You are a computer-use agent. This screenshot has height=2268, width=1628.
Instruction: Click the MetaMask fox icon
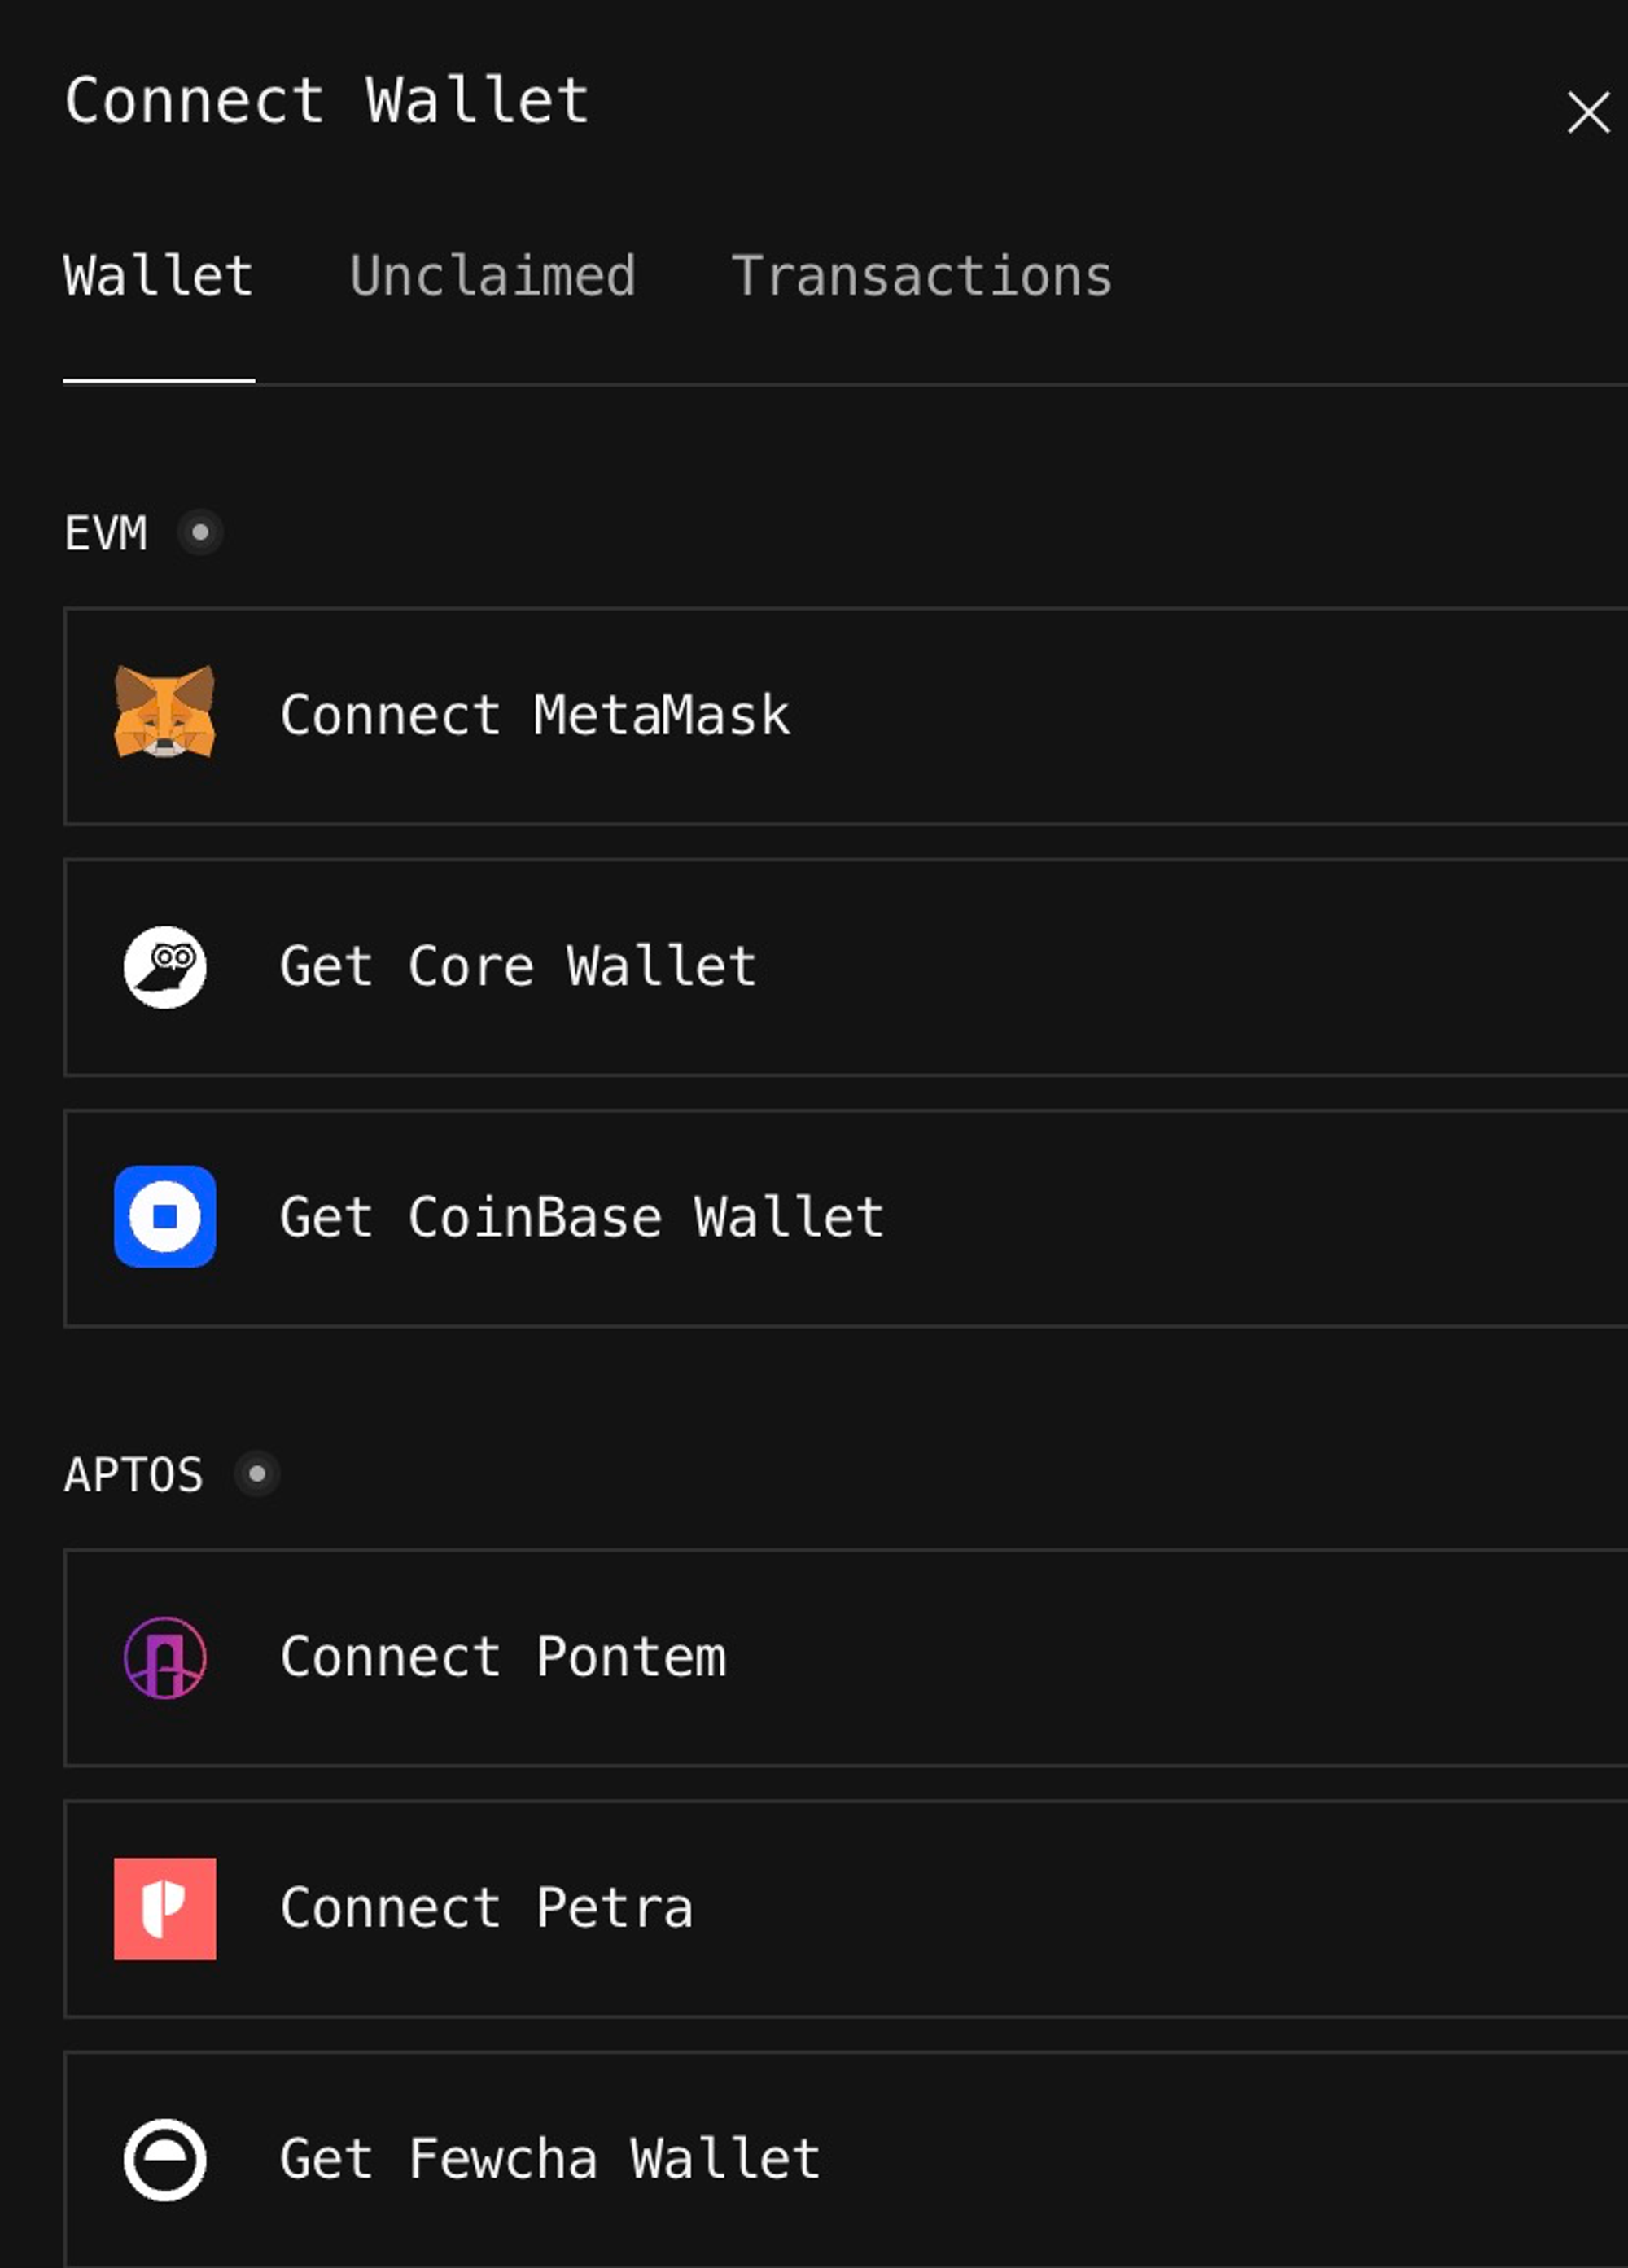(165, 713)
